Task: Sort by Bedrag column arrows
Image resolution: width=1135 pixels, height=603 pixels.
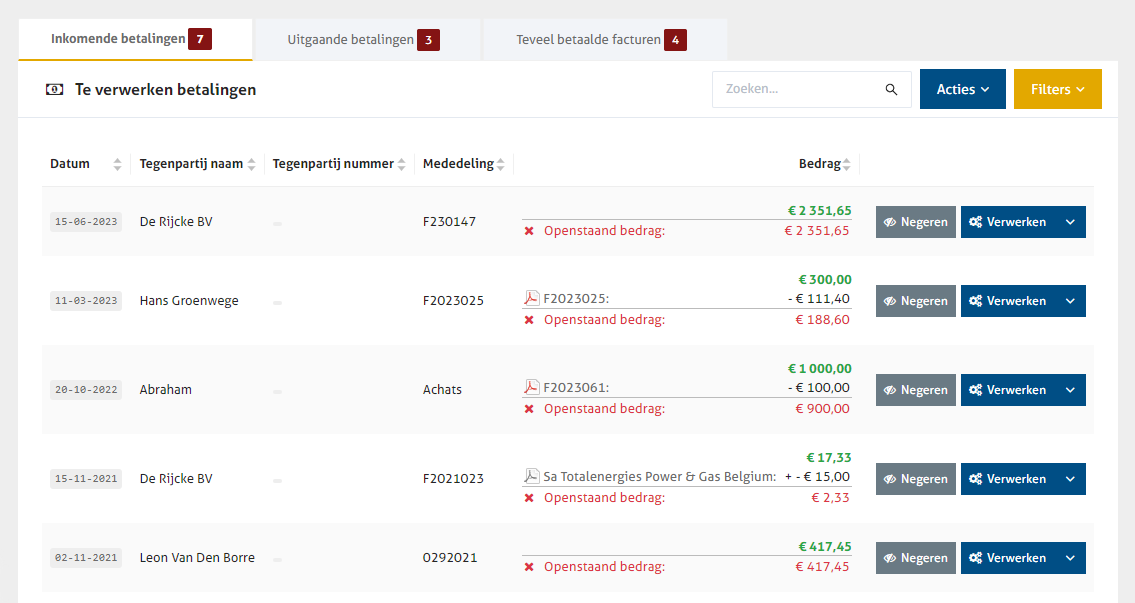Action: tap(846, 164)
